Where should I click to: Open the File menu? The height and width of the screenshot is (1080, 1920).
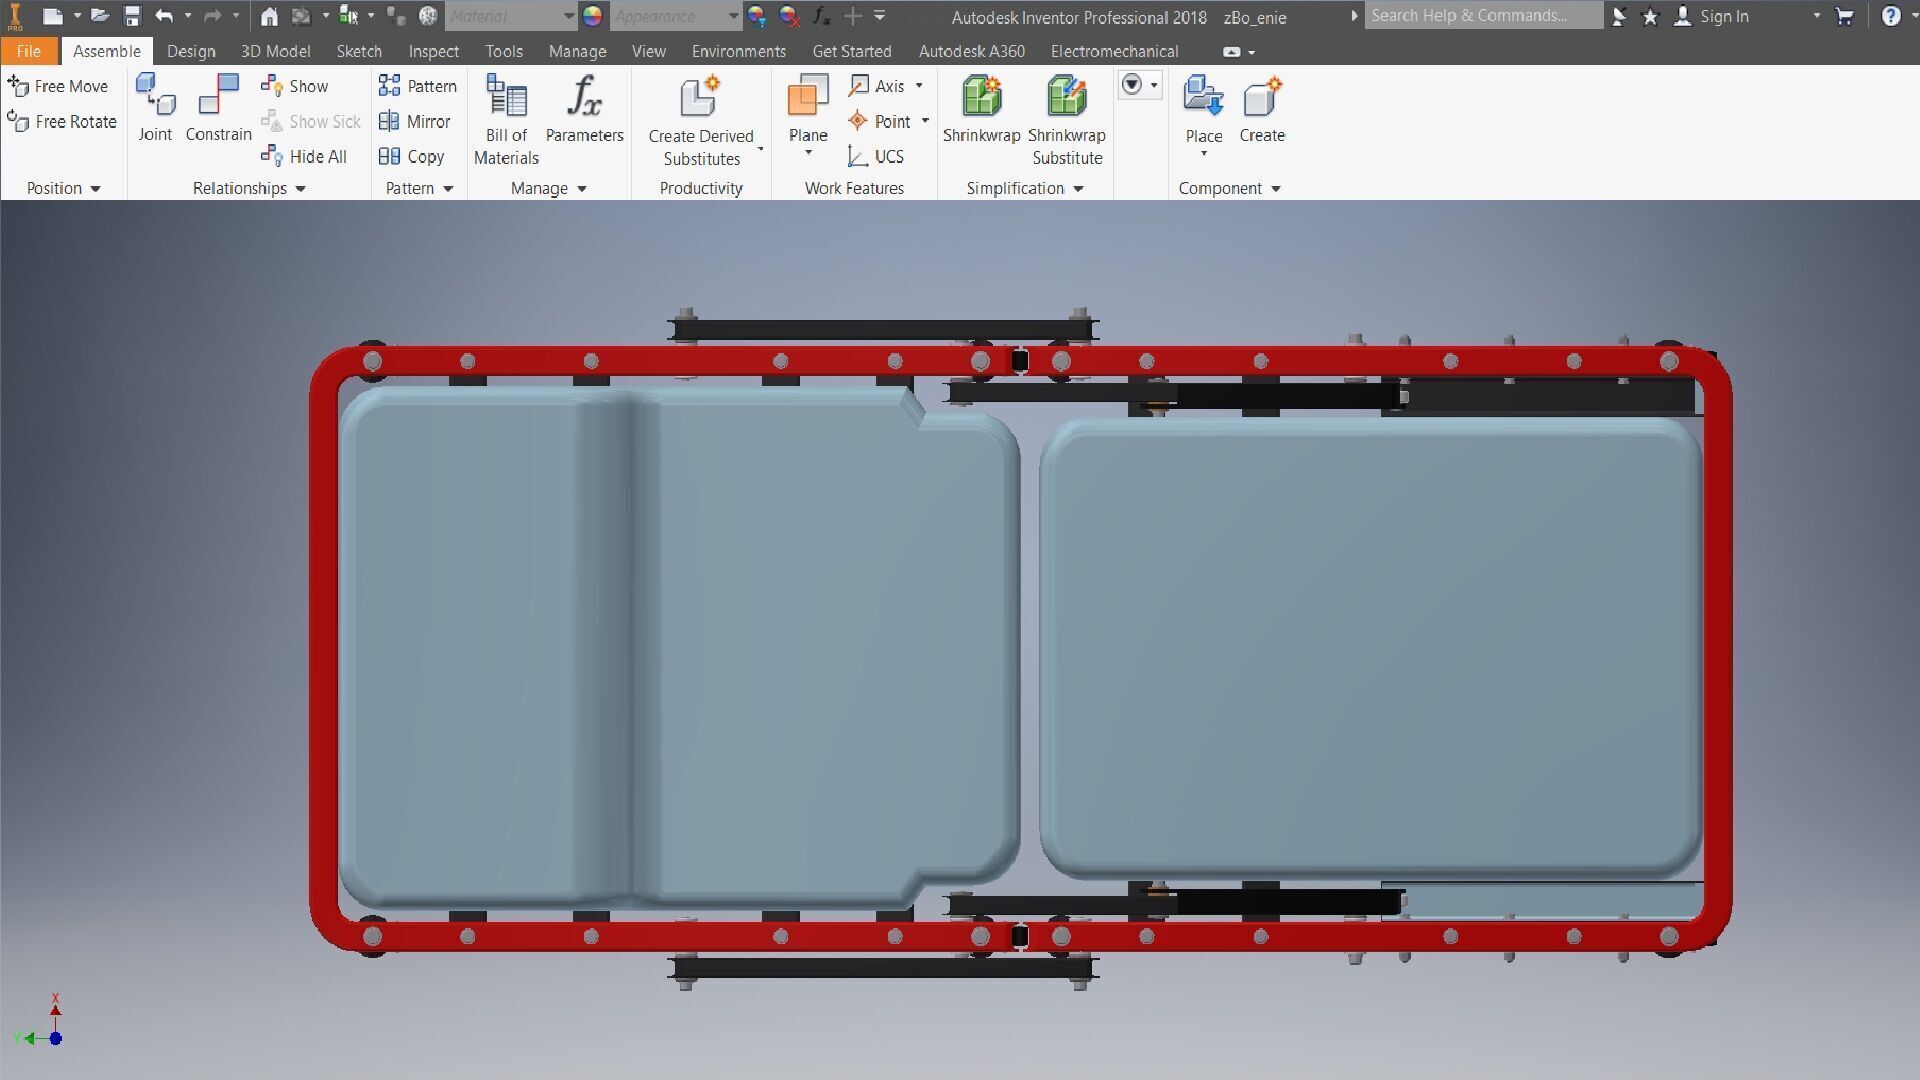click(x=28, y=51)
